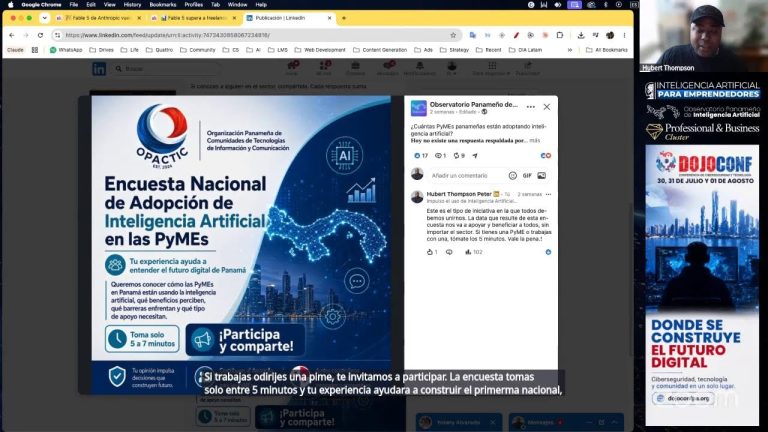Open the red pen extension icon
768x432 pixels.
(x=516, y=35)
